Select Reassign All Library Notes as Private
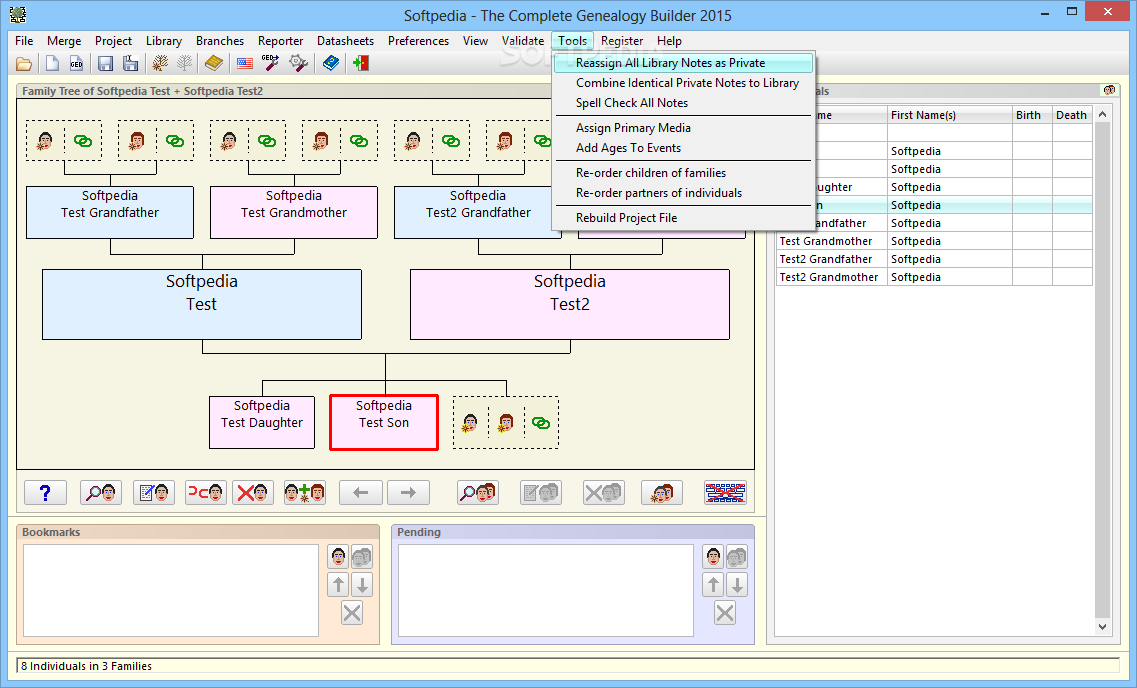 tap(683, 63)
